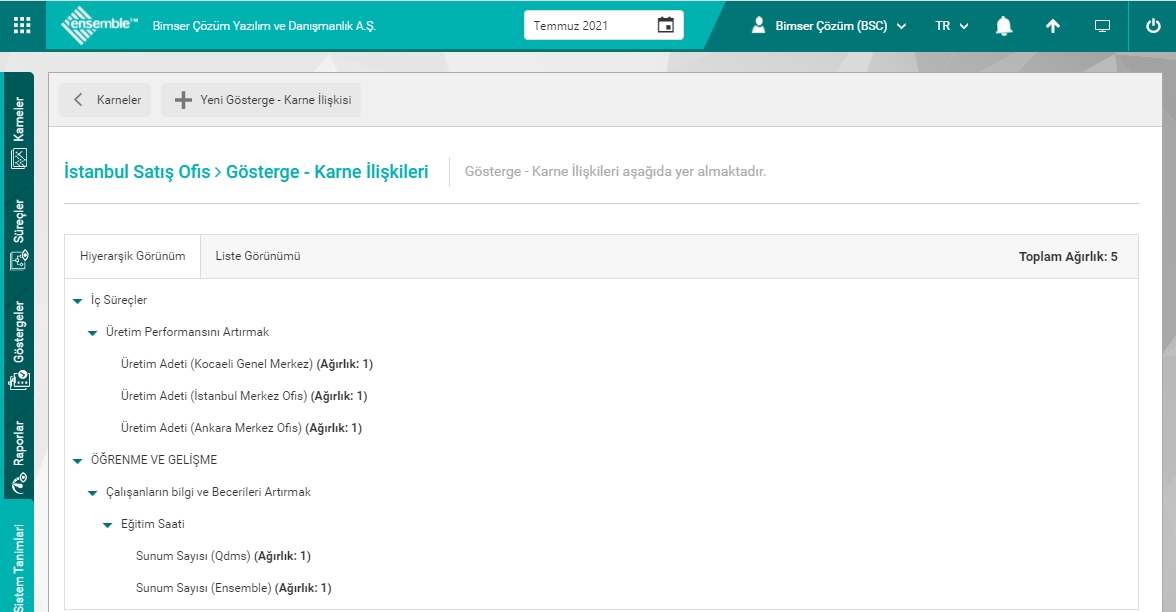Viewport: 1176px width, 612px height.
Task: Collapse the ÖĞRENME VE GELİŞME node
Action: (77, 461)
